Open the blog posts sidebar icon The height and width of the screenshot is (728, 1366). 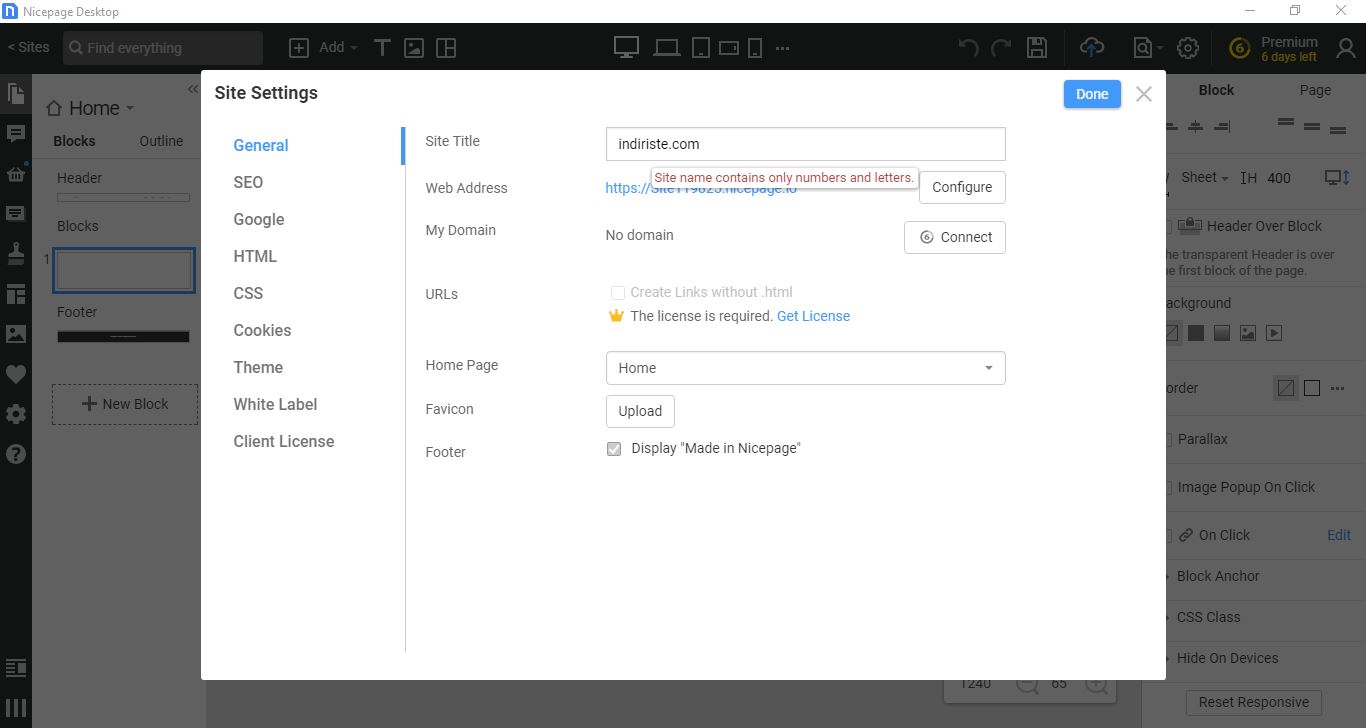[x=16, y=214]
